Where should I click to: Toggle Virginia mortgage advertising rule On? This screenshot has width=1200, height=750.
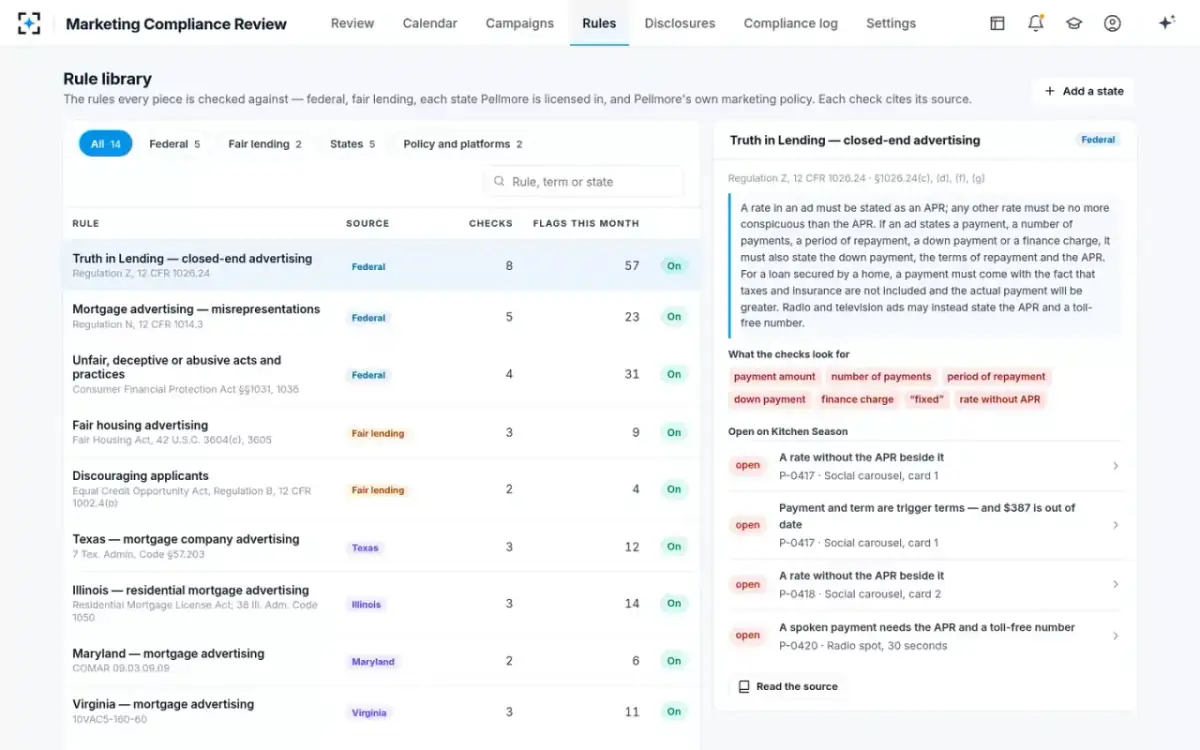[674, 712]
